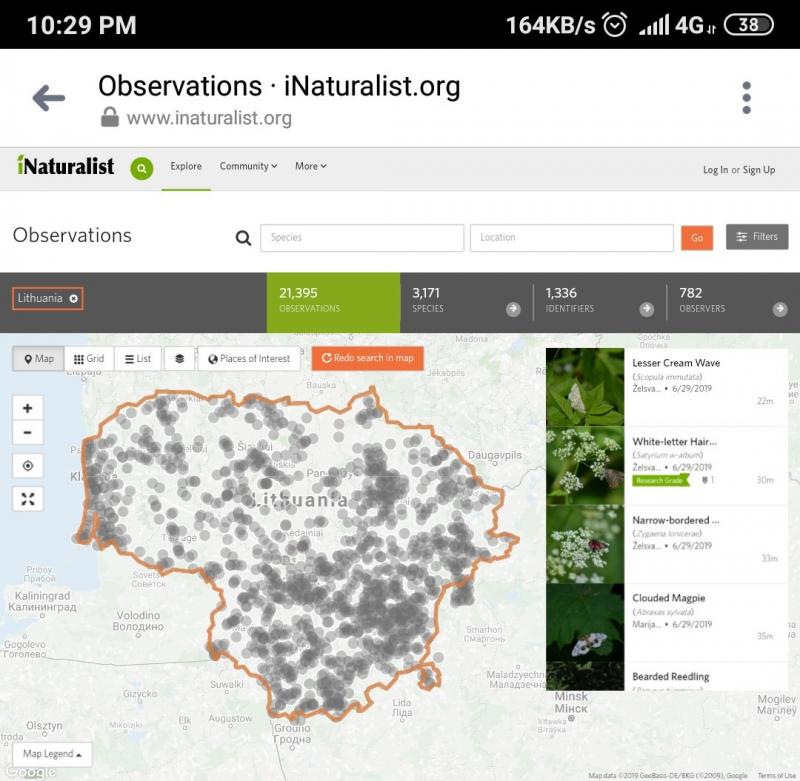
Task: Click the White-letter Hair... title
Action: pyautogui.click(x=674, y=442)
